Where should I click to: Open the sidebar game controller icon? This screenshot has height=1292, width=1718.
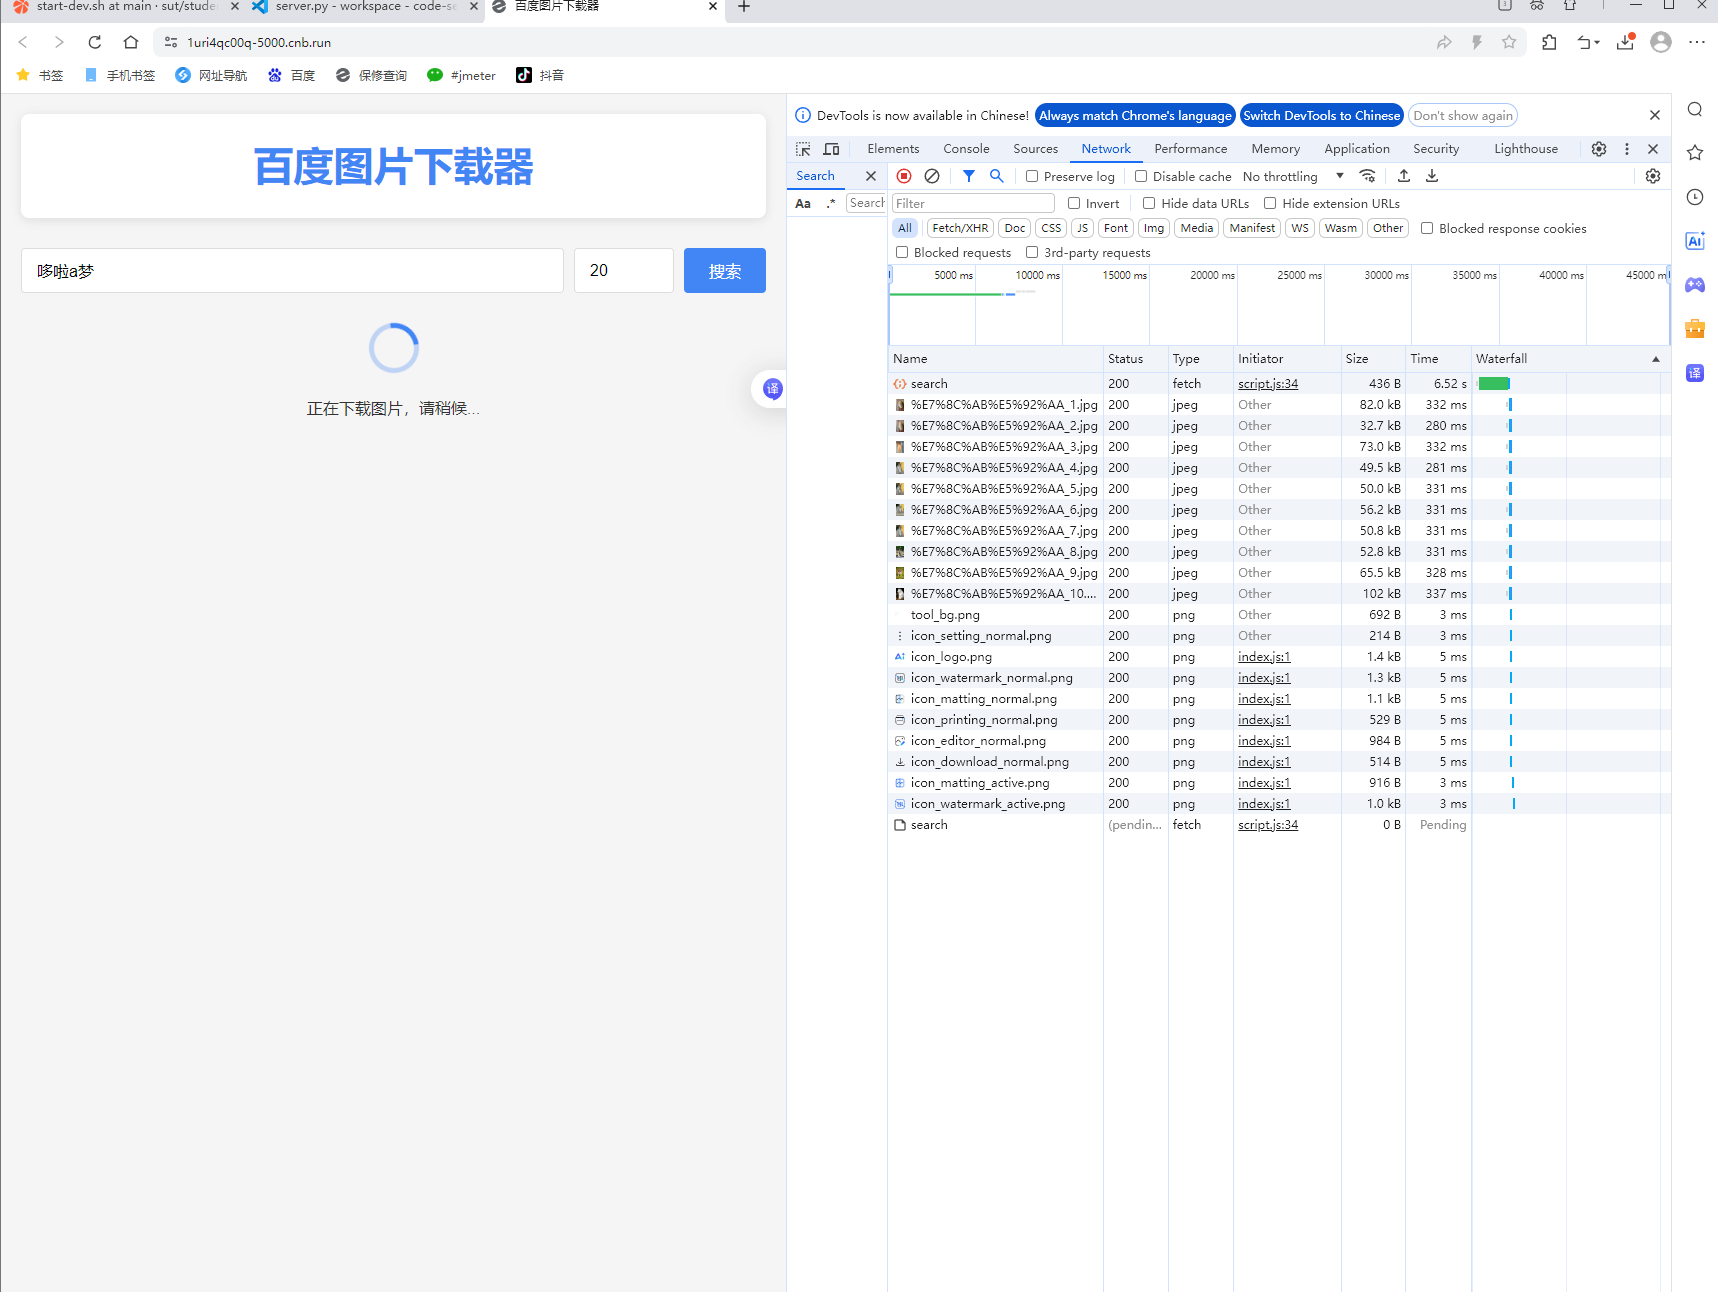point(1695,285)
